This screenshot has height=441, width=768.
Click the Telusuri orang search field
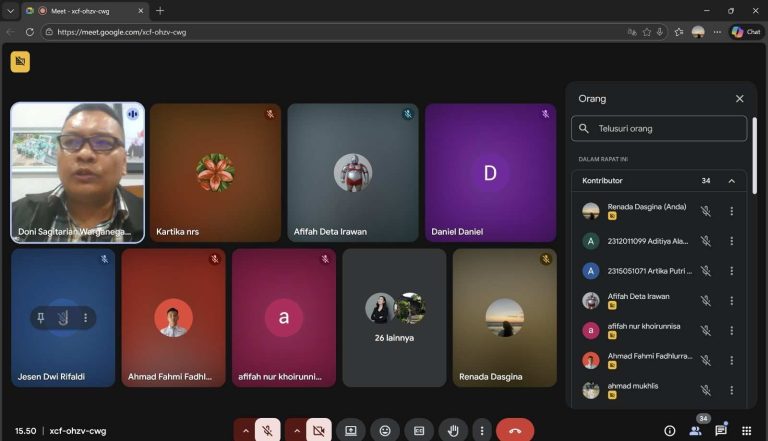point(660,129)
